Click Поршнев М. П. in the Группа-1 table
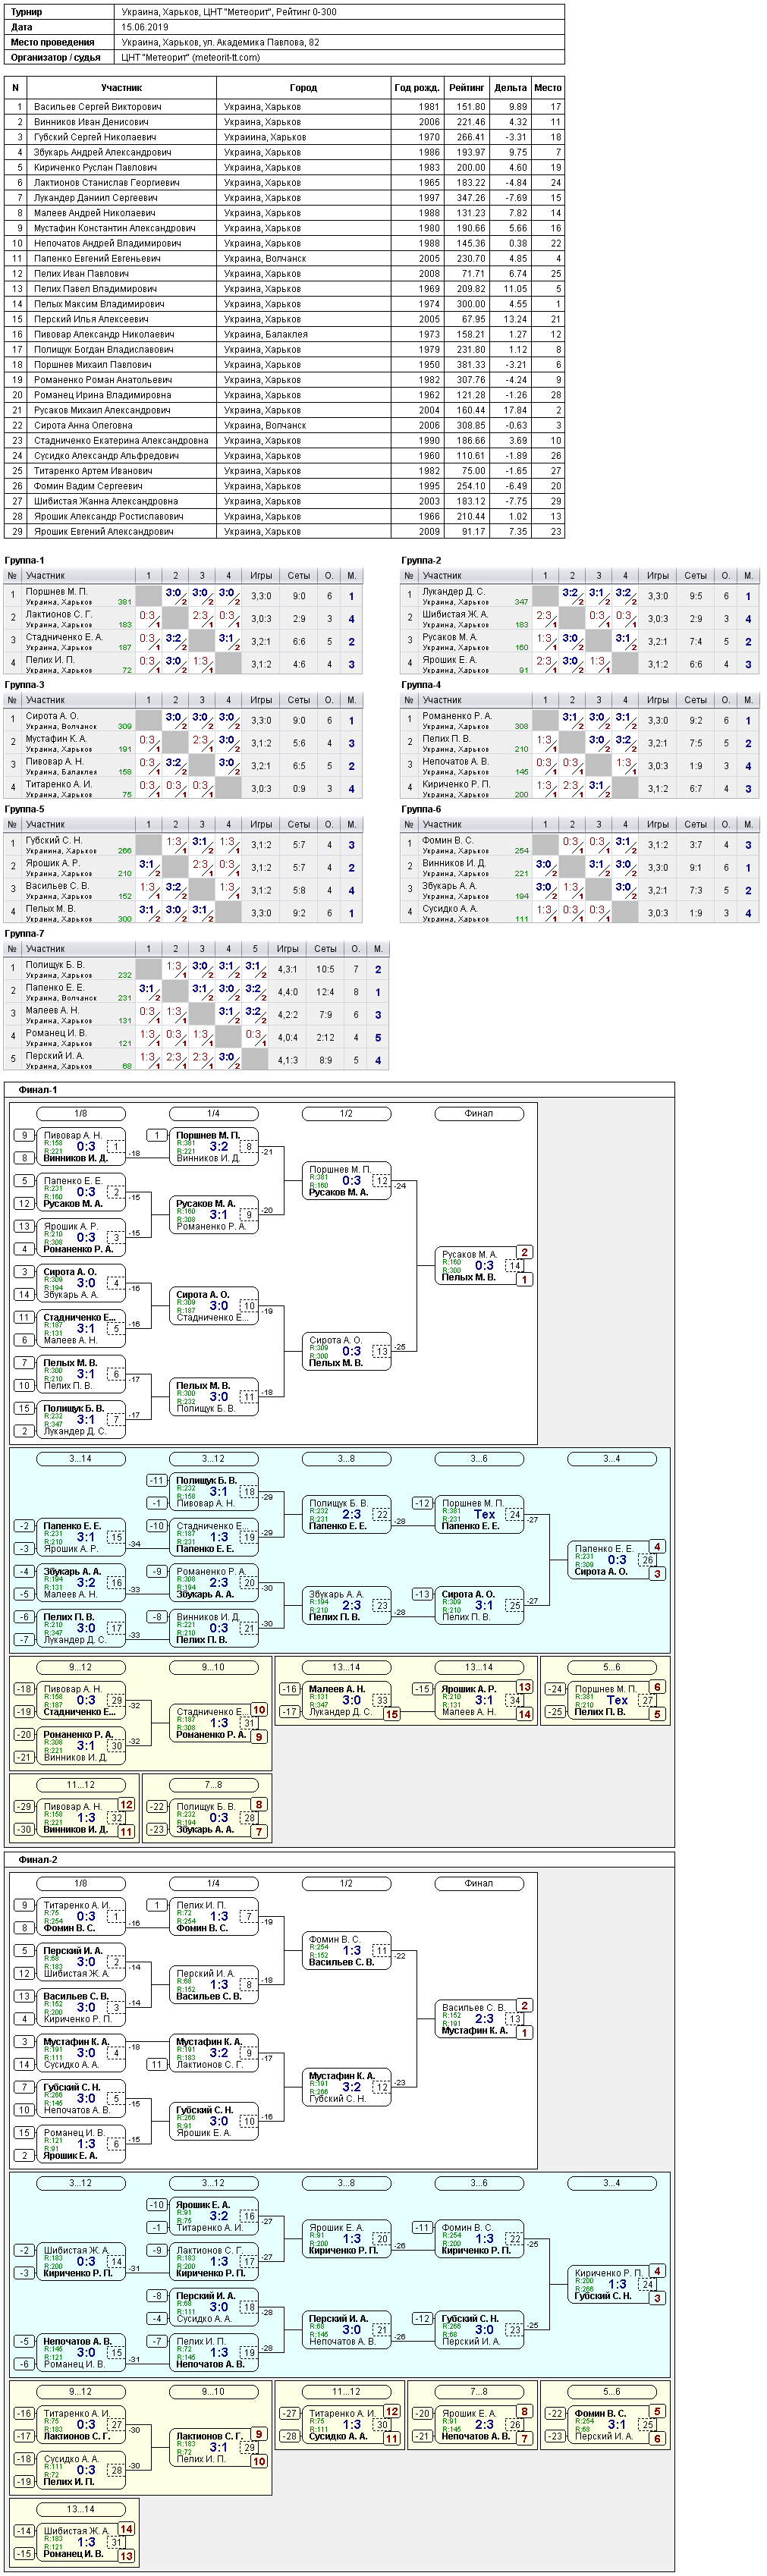767x2576 pixels. 56,591
